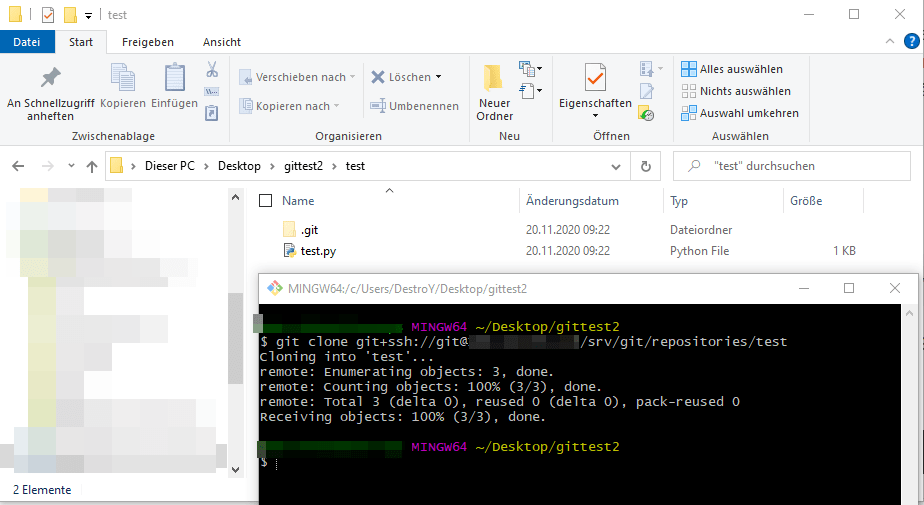Switch to the Freigeben ribbon tab

148,42
